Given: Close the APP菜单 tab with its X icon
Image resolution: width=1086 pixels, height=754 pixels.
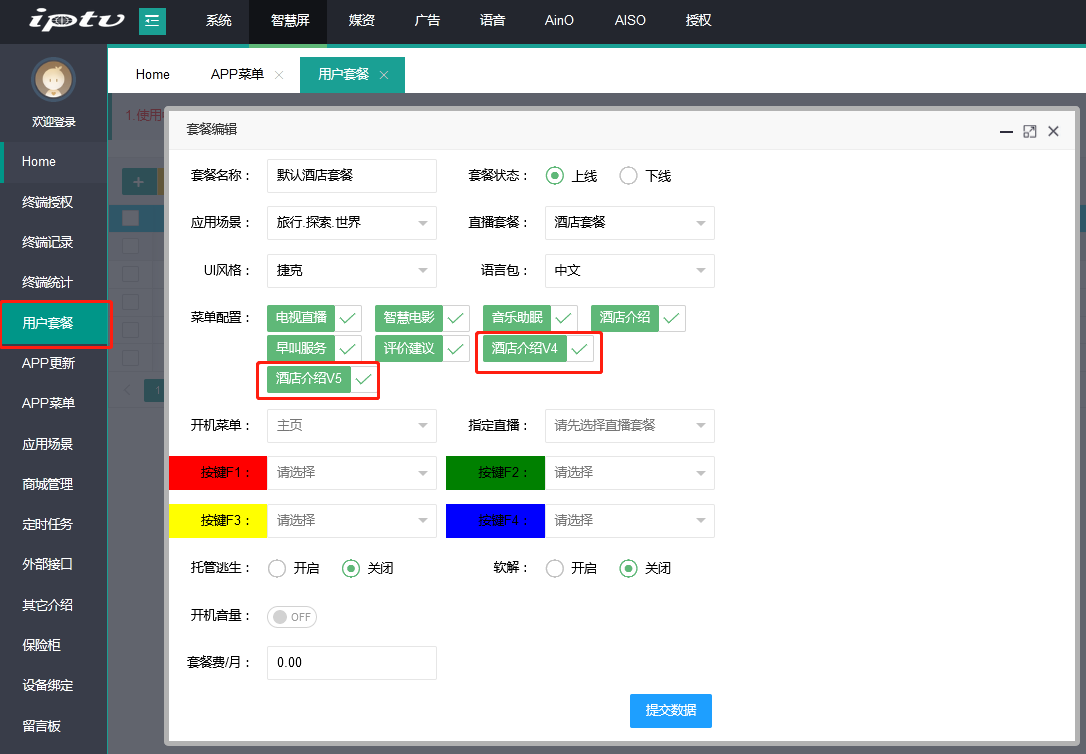Looking at the screenshot, I should point(279,75).
